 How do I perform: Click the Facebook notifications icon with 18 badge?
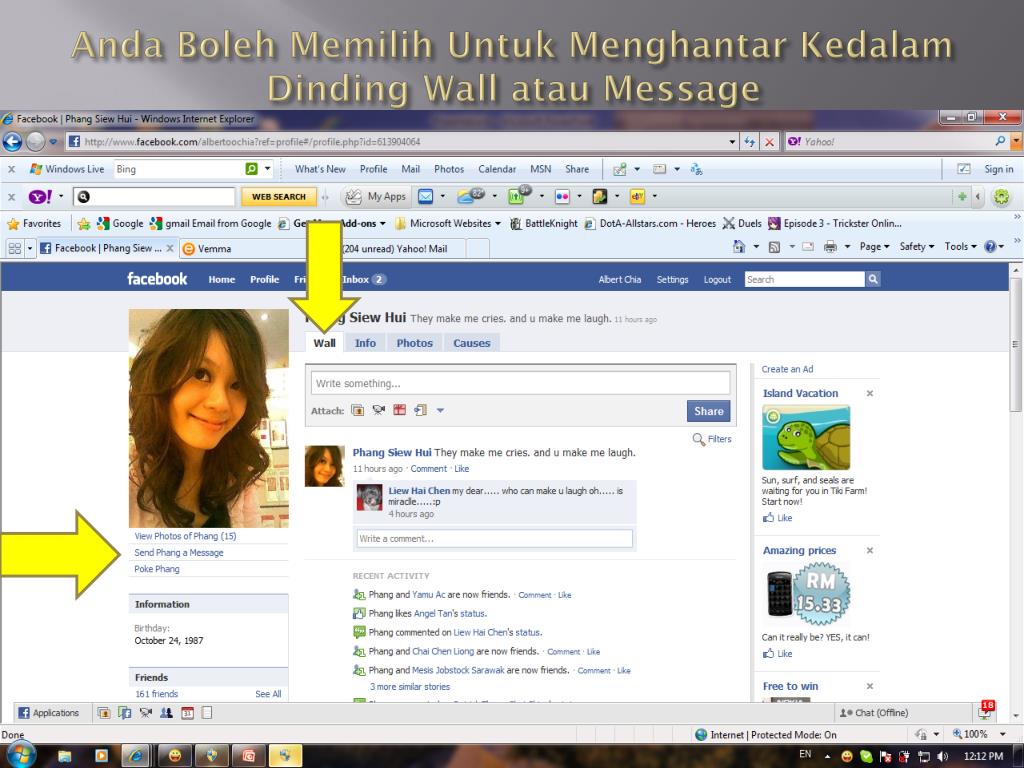[986, 711]
